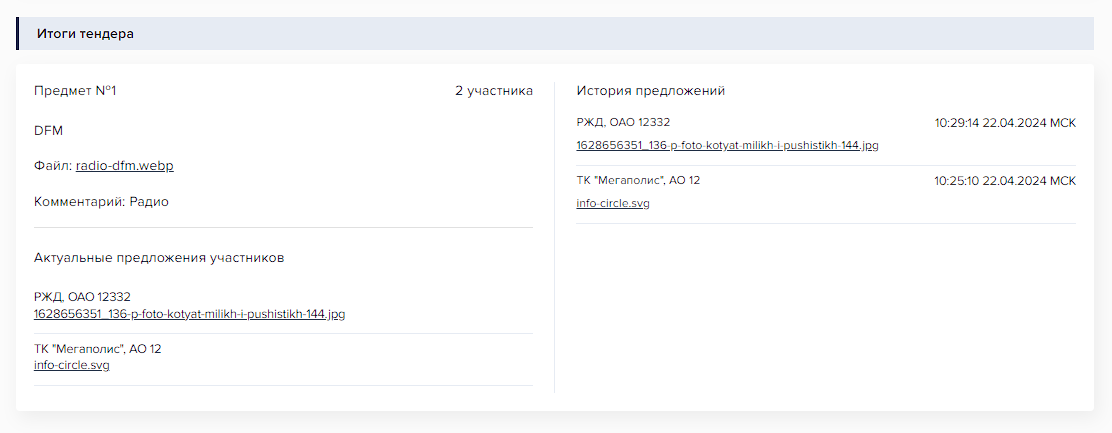Click the 10:25:10 22.04.2024 timestamp
The width and height of the screenshot is (1112, 433).
click(x=1005, y=181)
